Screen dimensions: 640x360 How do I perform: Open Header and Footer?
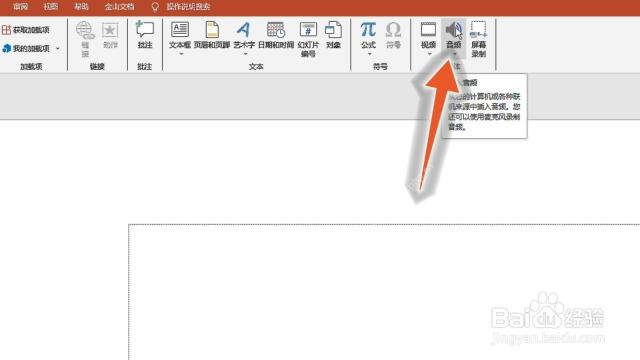(x=212, y=35)
